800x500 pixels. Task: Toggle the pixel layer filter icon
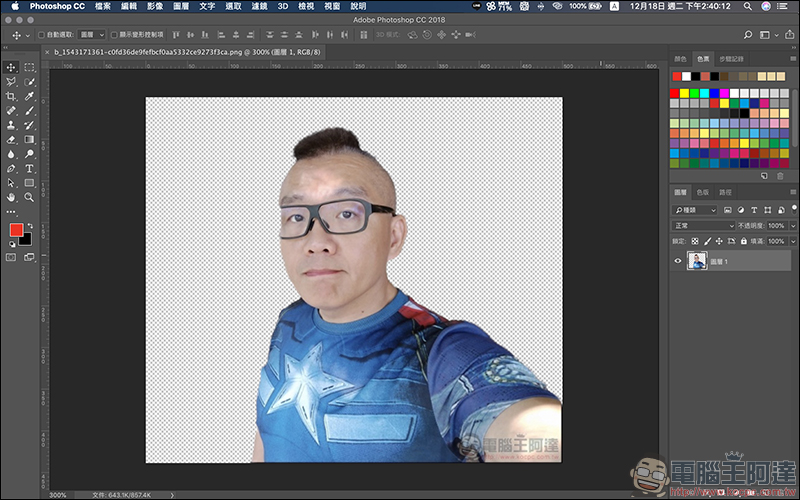tap(728, 210)
